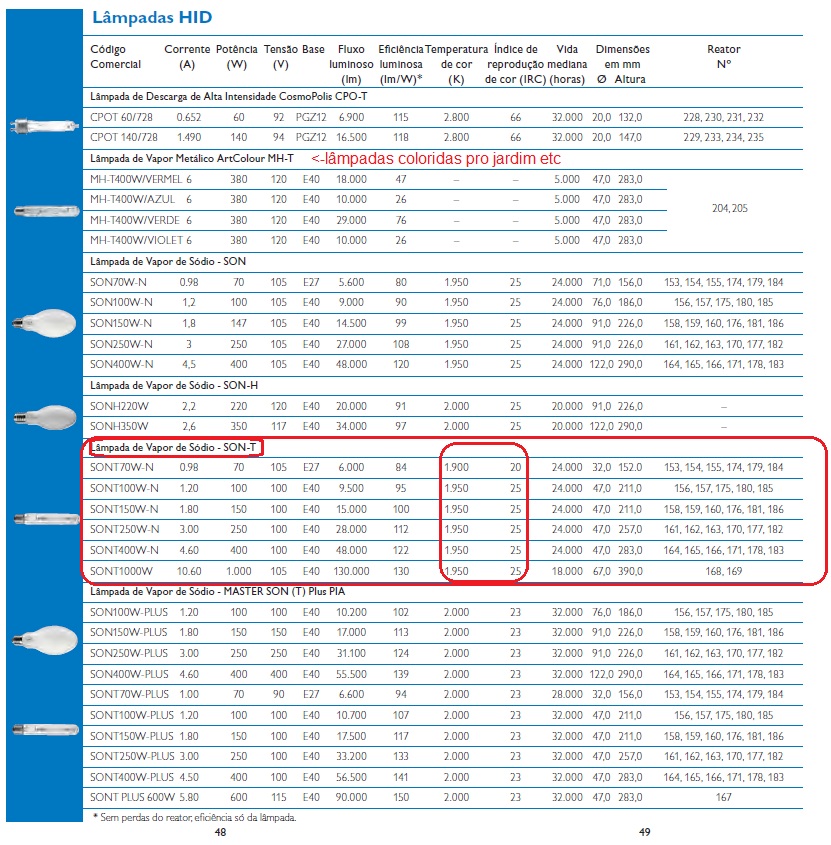Click the '29.000' flux value for VERDE
831x845 pixels.
351,220
